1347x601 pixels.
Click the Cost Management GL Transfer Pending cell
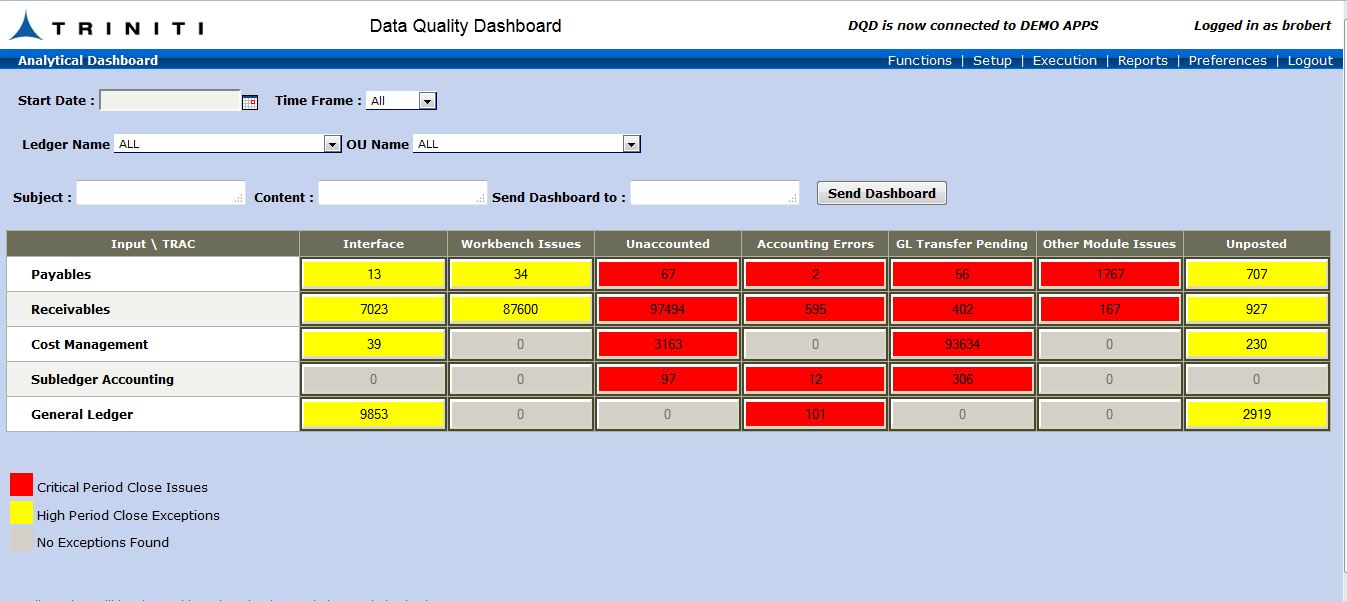click(x=961, y=344)
